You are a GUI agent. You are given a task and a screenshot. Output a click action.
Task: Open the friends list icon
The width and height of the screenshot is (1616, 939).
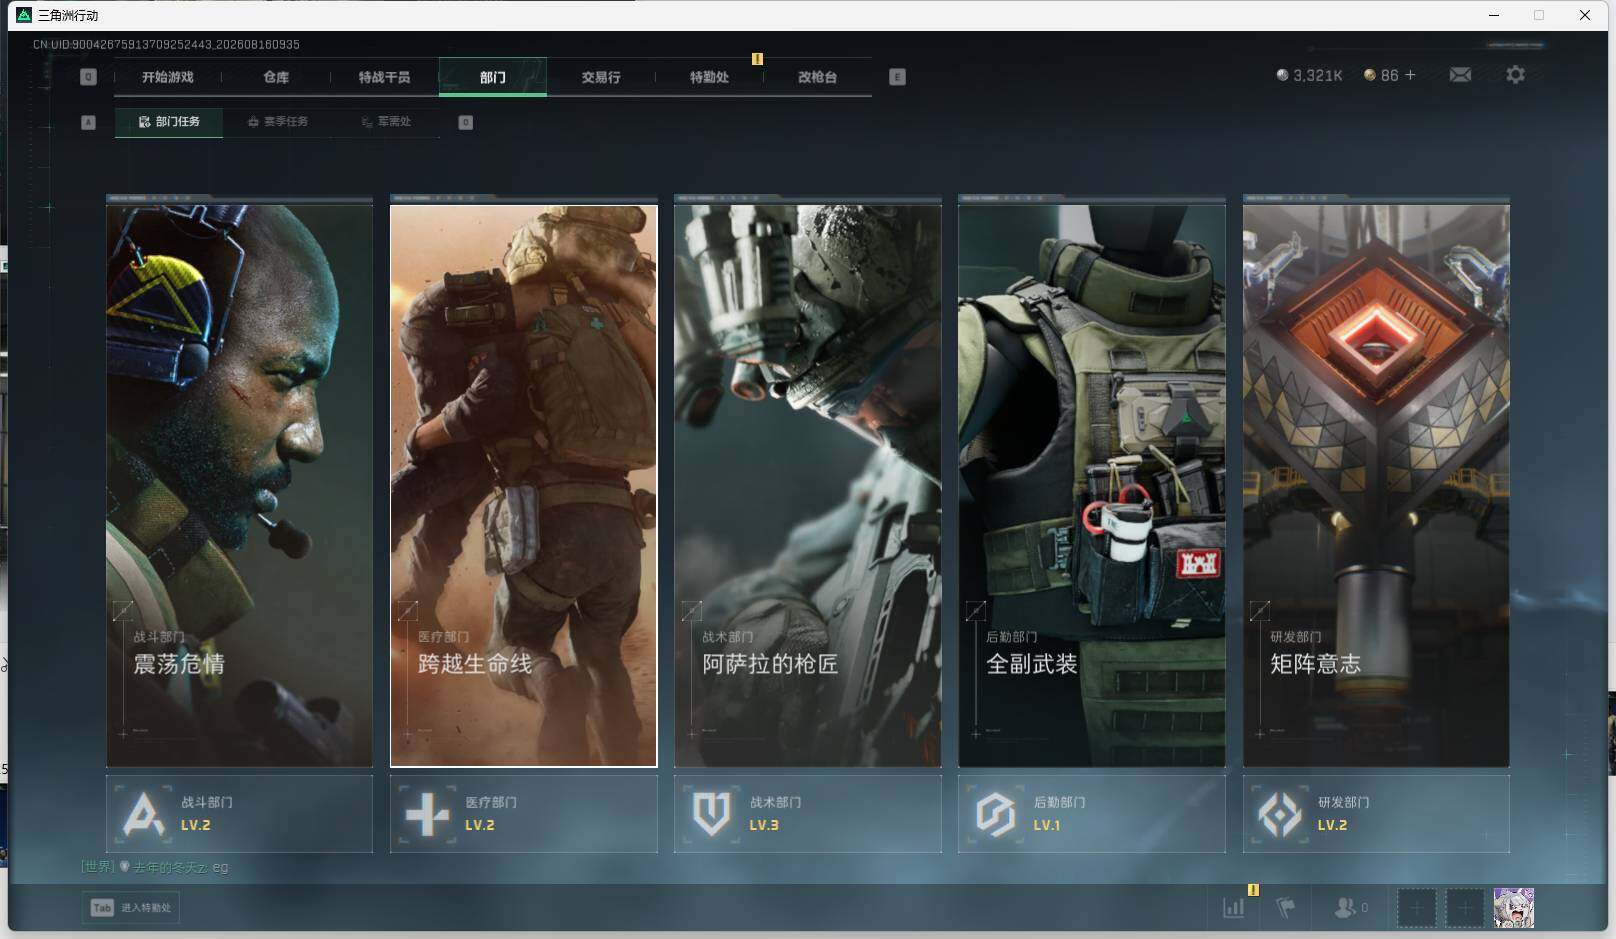1346,908
